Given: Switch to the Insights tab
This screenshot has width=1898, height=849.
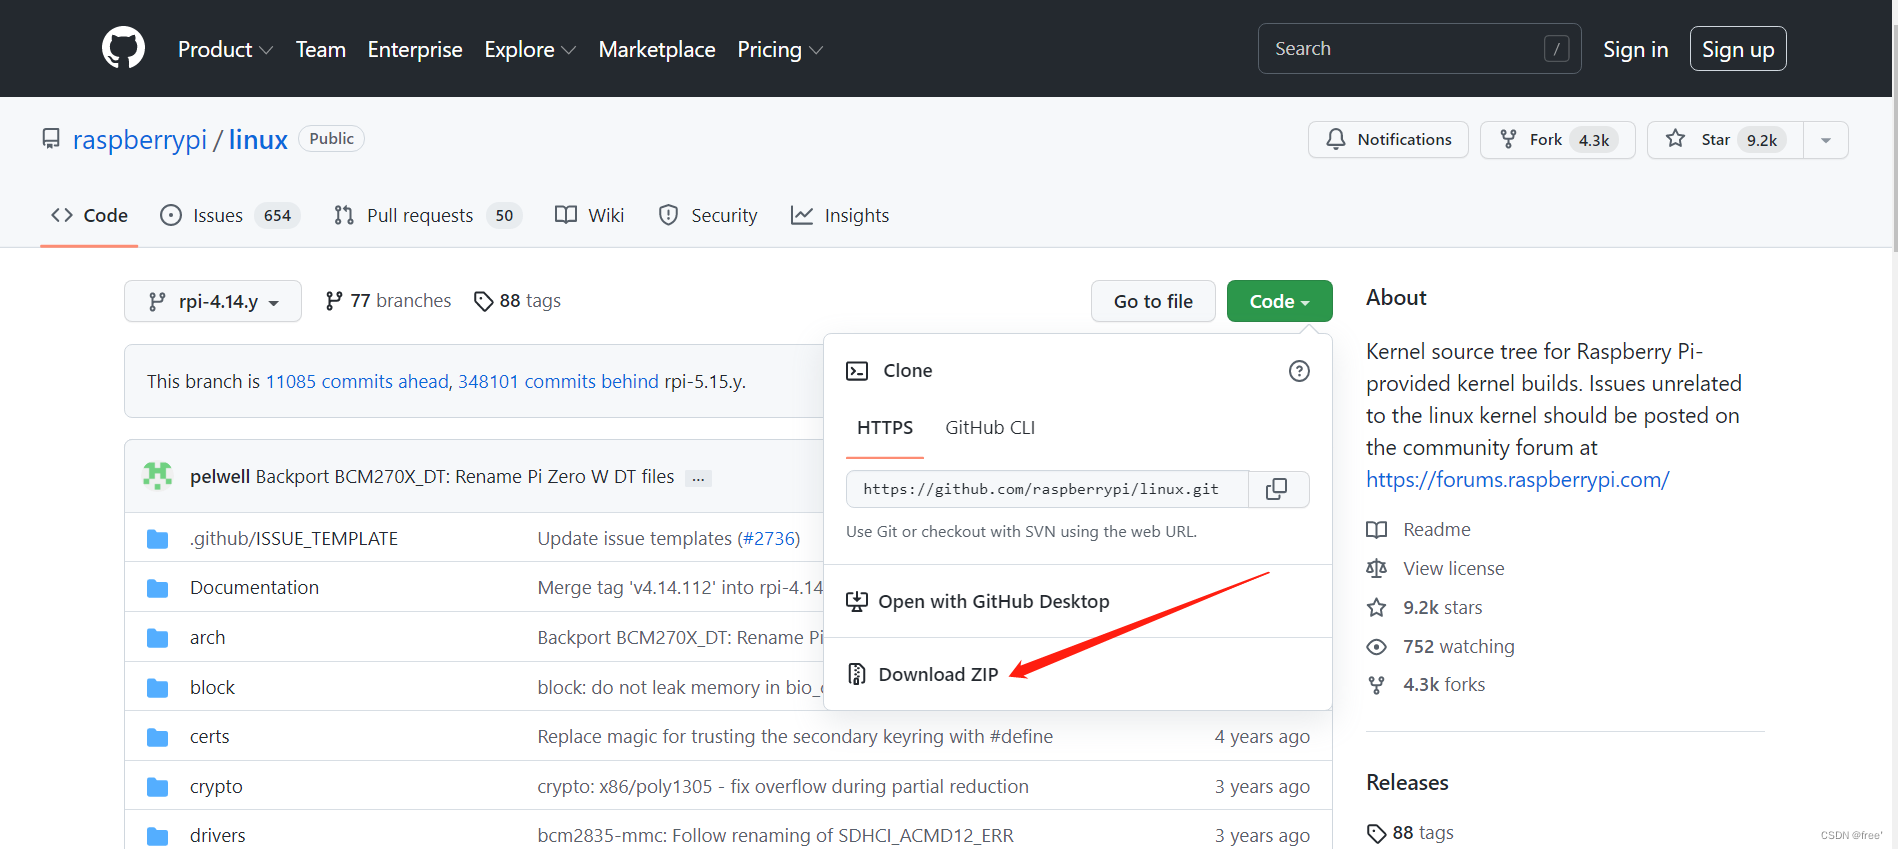Looking at the screenshot, I should coord(840,215).
